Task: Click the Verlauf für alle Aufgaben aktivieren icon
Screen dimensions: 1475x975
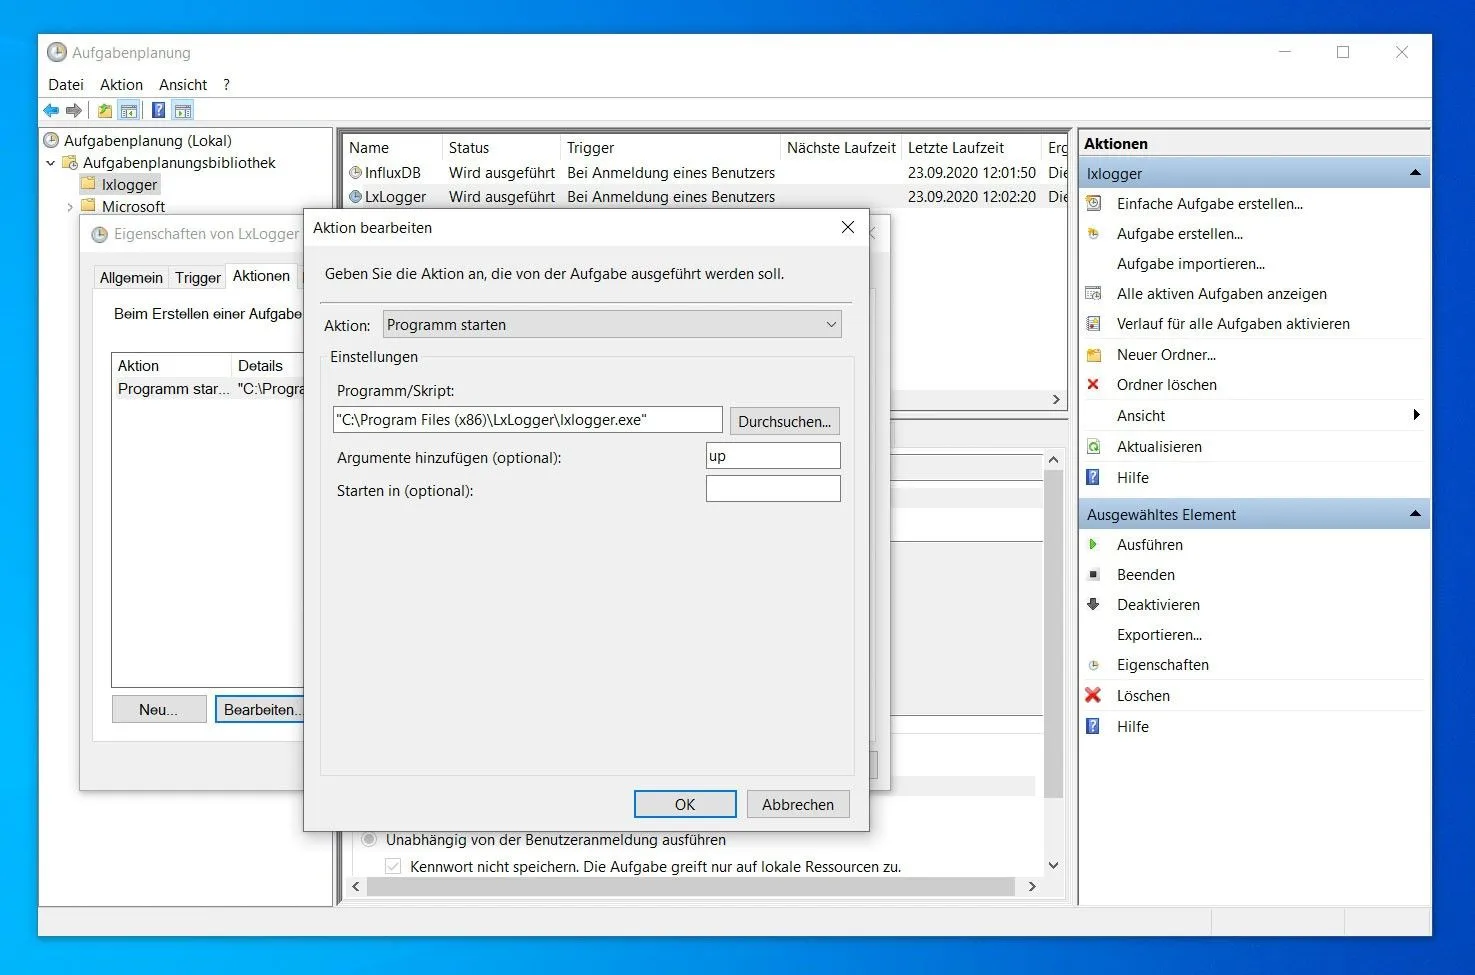Action: pyautogui.click(x=1094, y=323)
